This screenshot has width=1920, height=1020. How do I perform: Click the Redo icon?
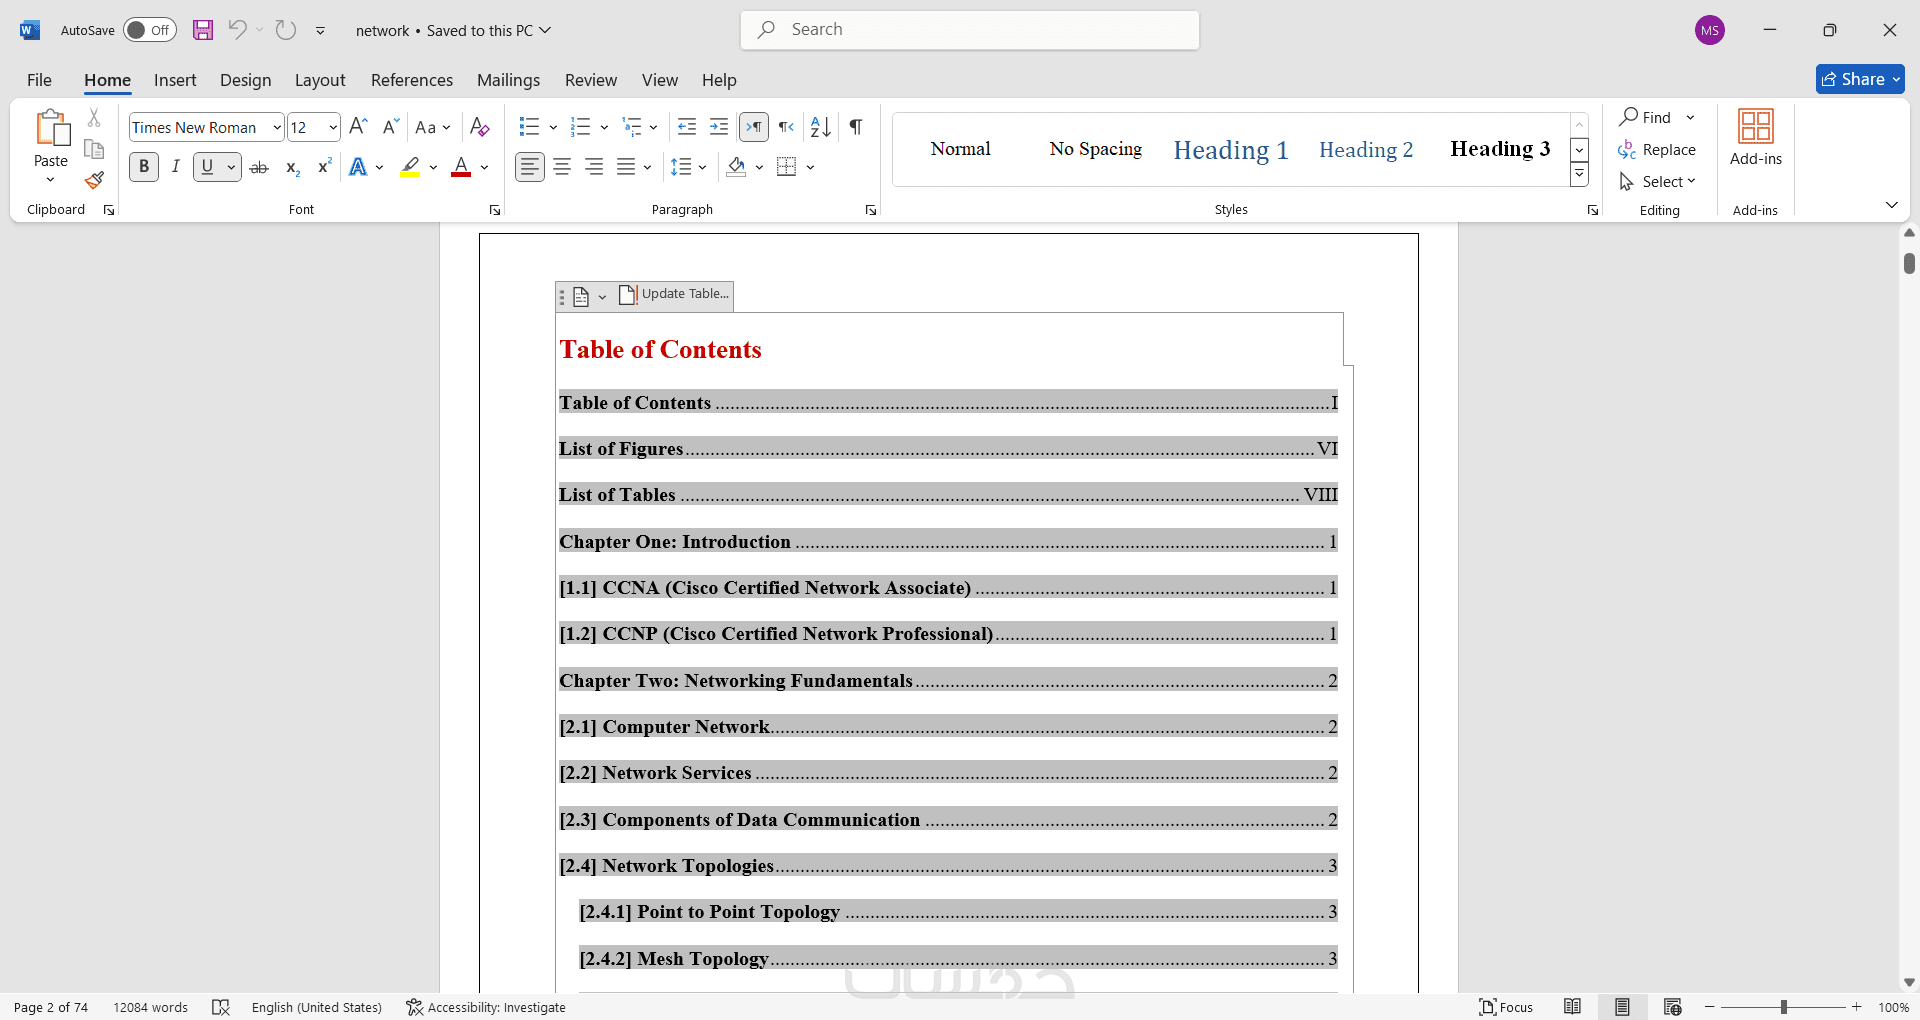point(286,30)
